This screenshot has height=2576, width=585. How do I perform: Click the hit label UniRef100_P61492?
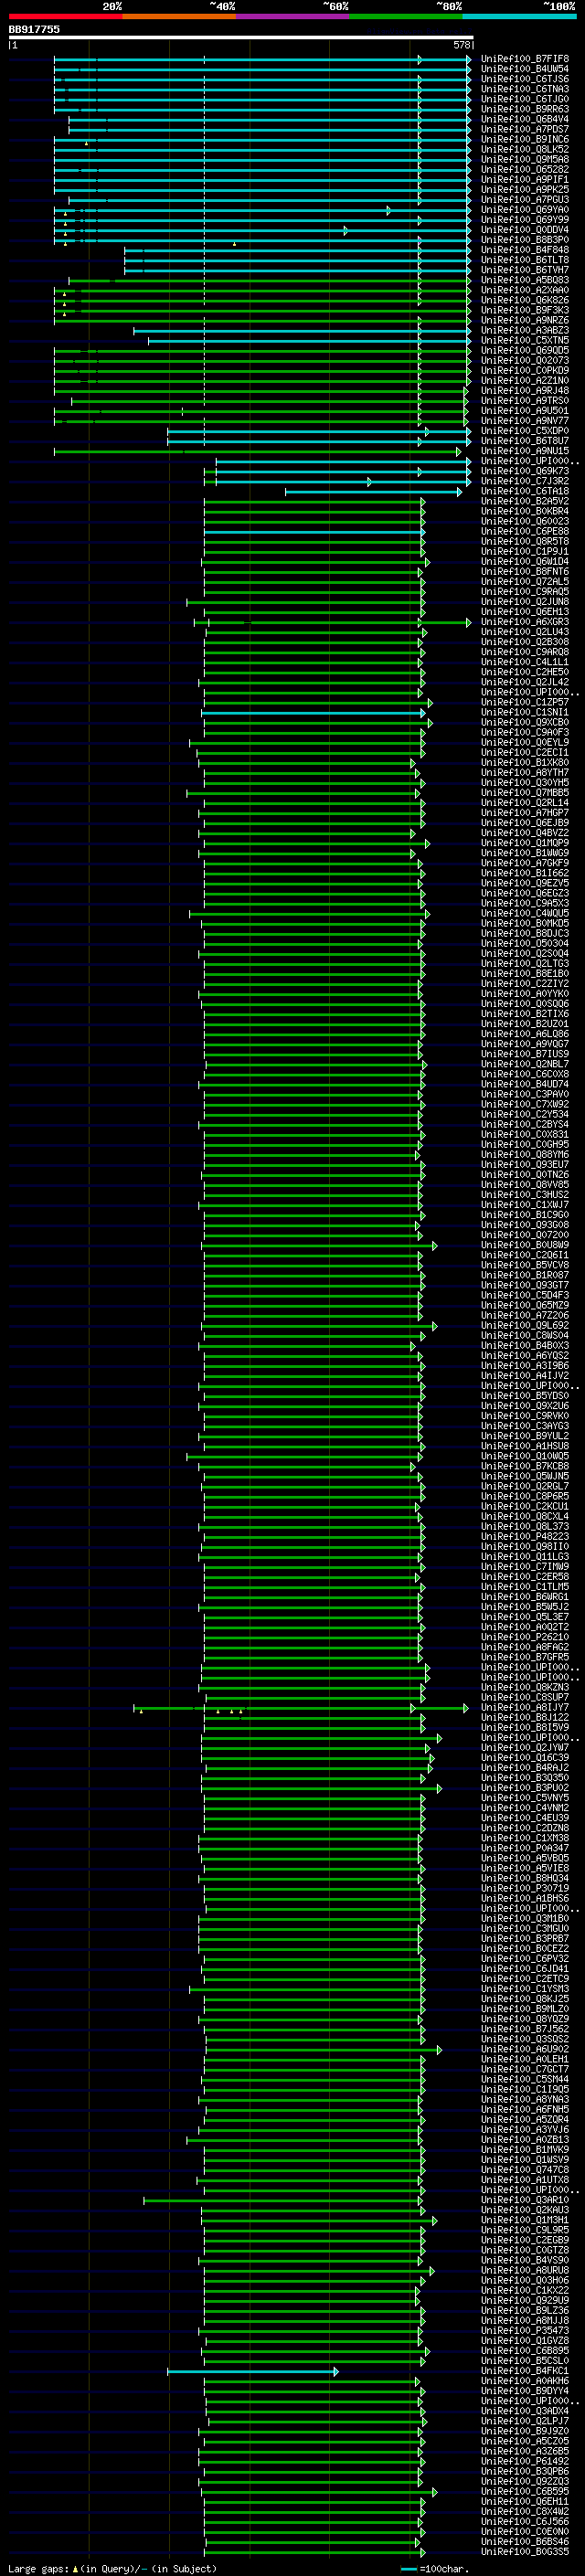525,2462
